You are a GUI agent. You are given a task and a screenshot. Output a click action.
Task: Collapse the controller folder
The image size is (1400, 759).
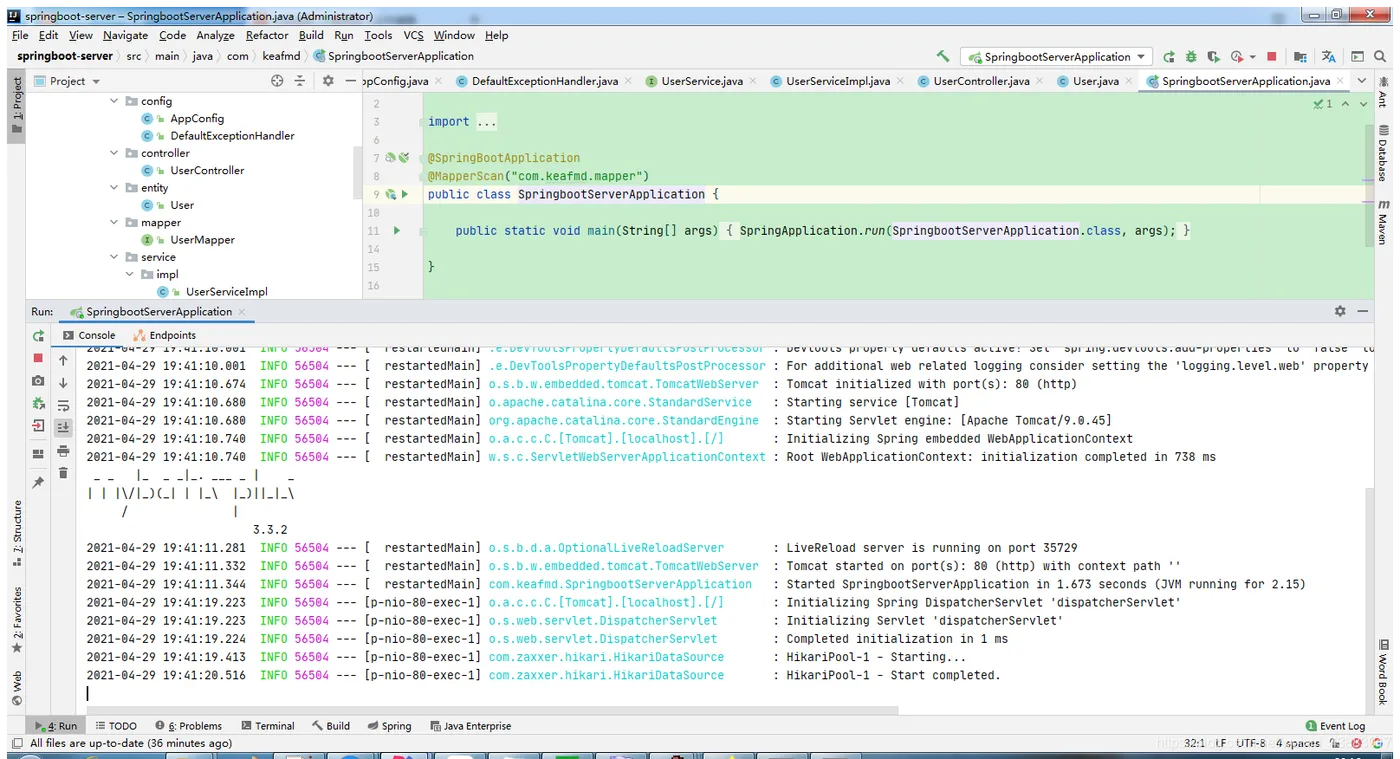point(114,153)
